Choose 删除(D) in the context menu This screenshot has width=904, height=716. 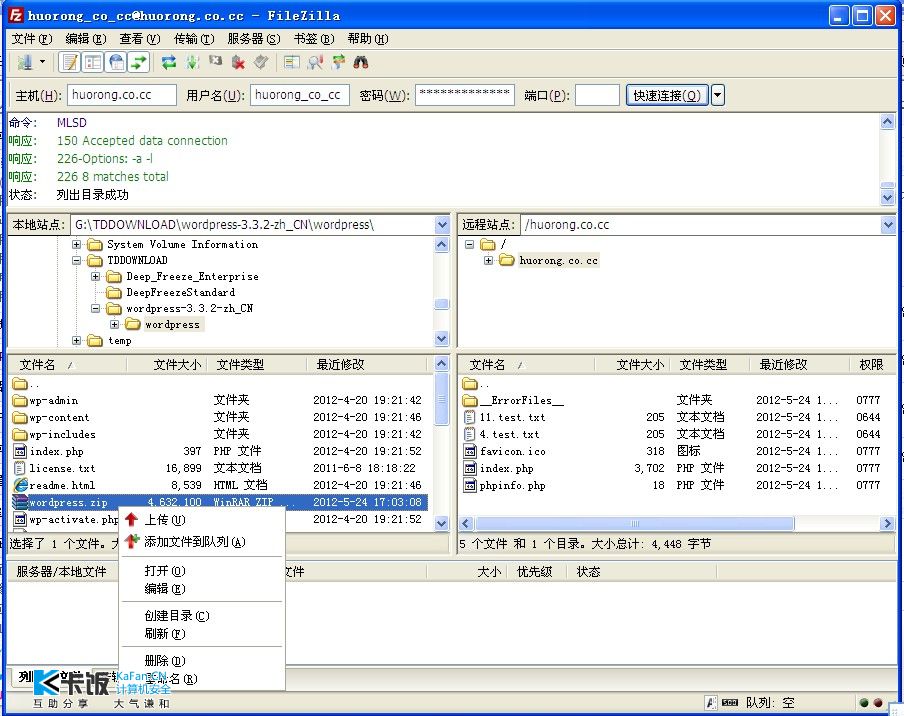202,661
